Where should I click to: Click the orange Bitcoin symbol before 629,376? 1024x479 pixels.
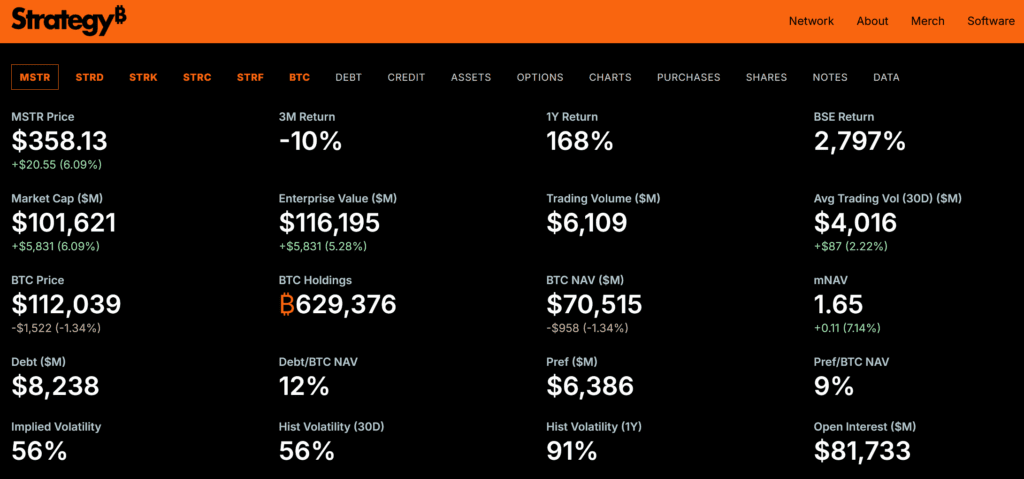click(x=287, y=305)
